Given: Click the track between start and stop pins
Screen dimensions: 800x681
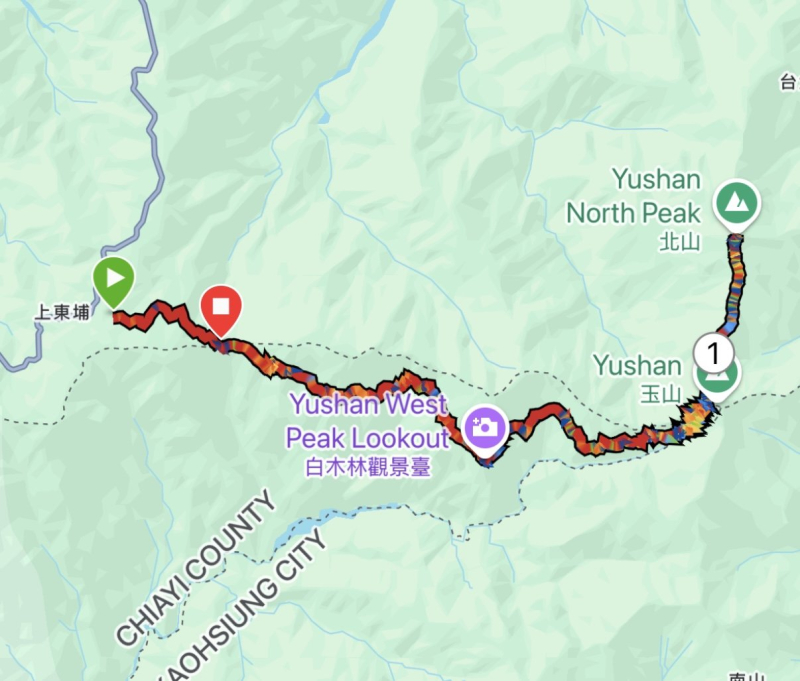Looking at the screenshot, I should [168, 314].
